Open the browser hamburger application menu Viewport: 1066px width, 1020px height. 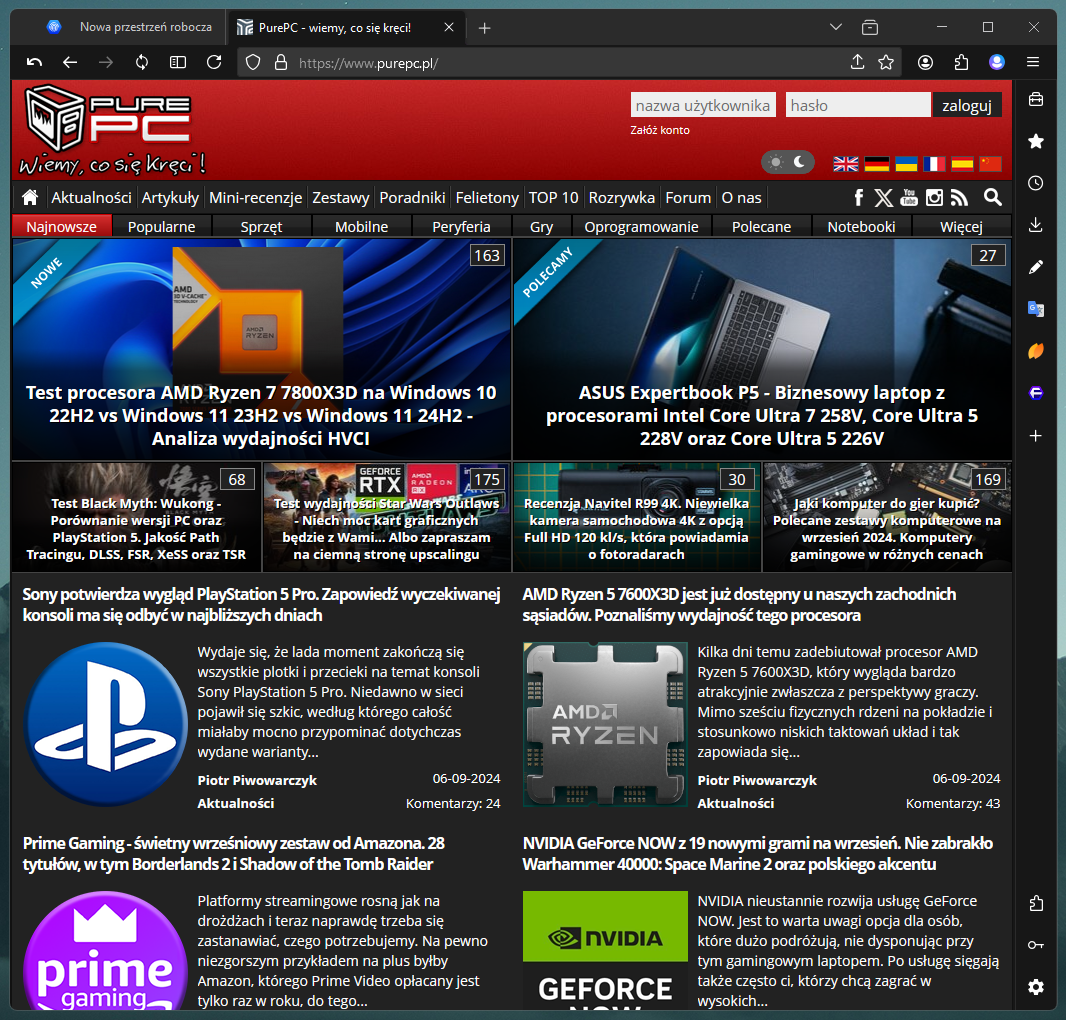1033,62
